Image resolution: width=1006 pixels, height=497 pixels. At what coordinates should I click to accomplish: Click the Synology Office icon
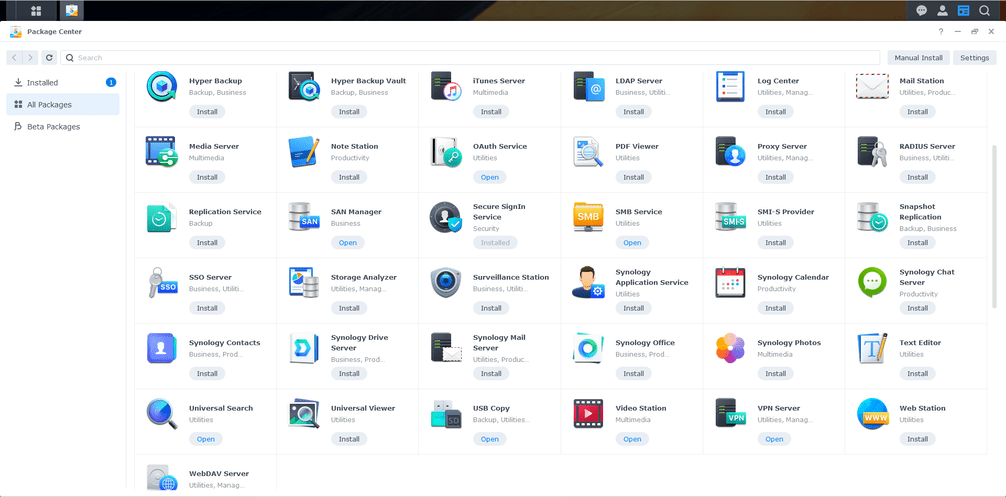[588, 348]
